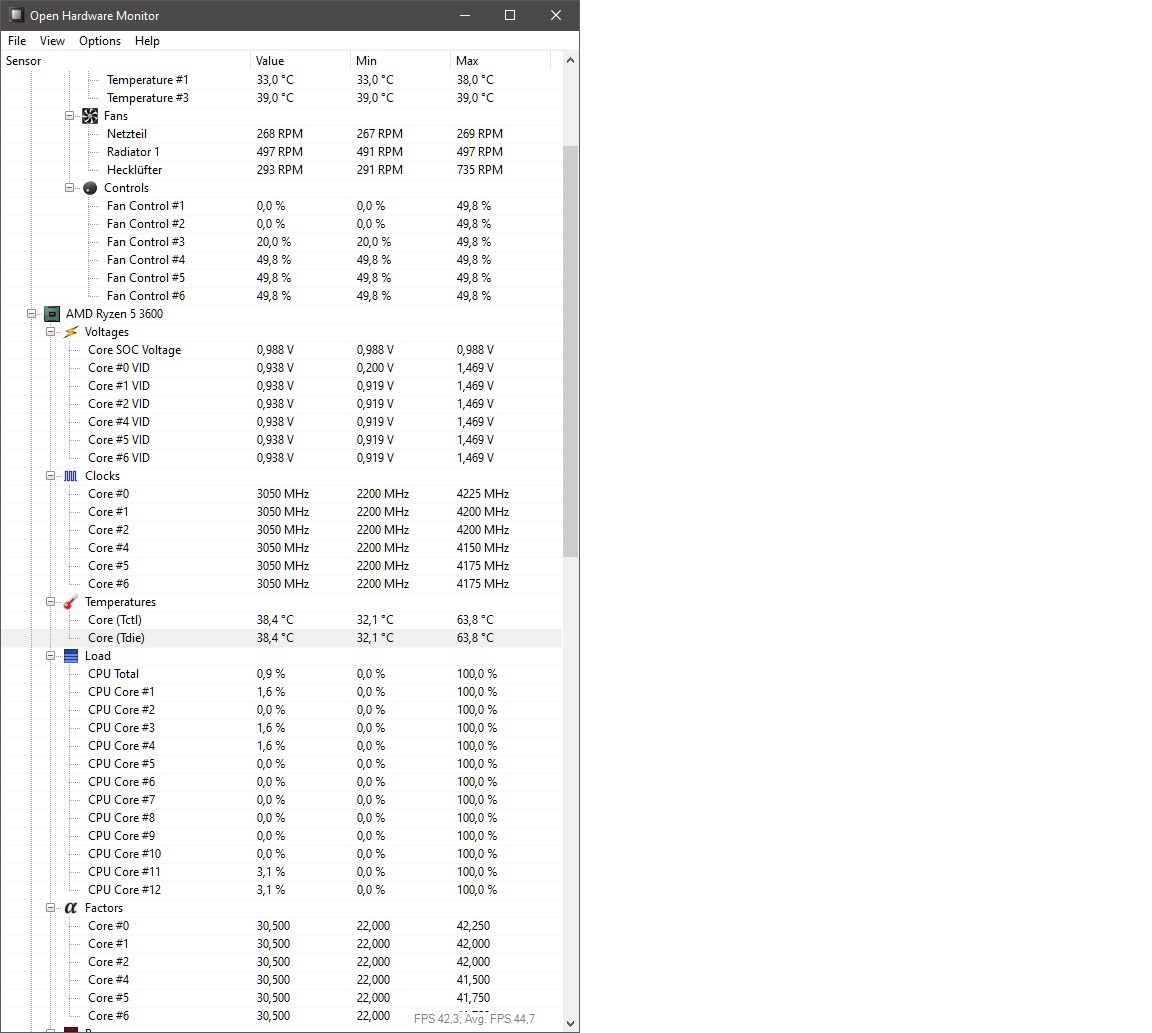Viewport: 1152px width, 1033px height.
Task: Select the Radiator 1 fan row
Action: 281,152
